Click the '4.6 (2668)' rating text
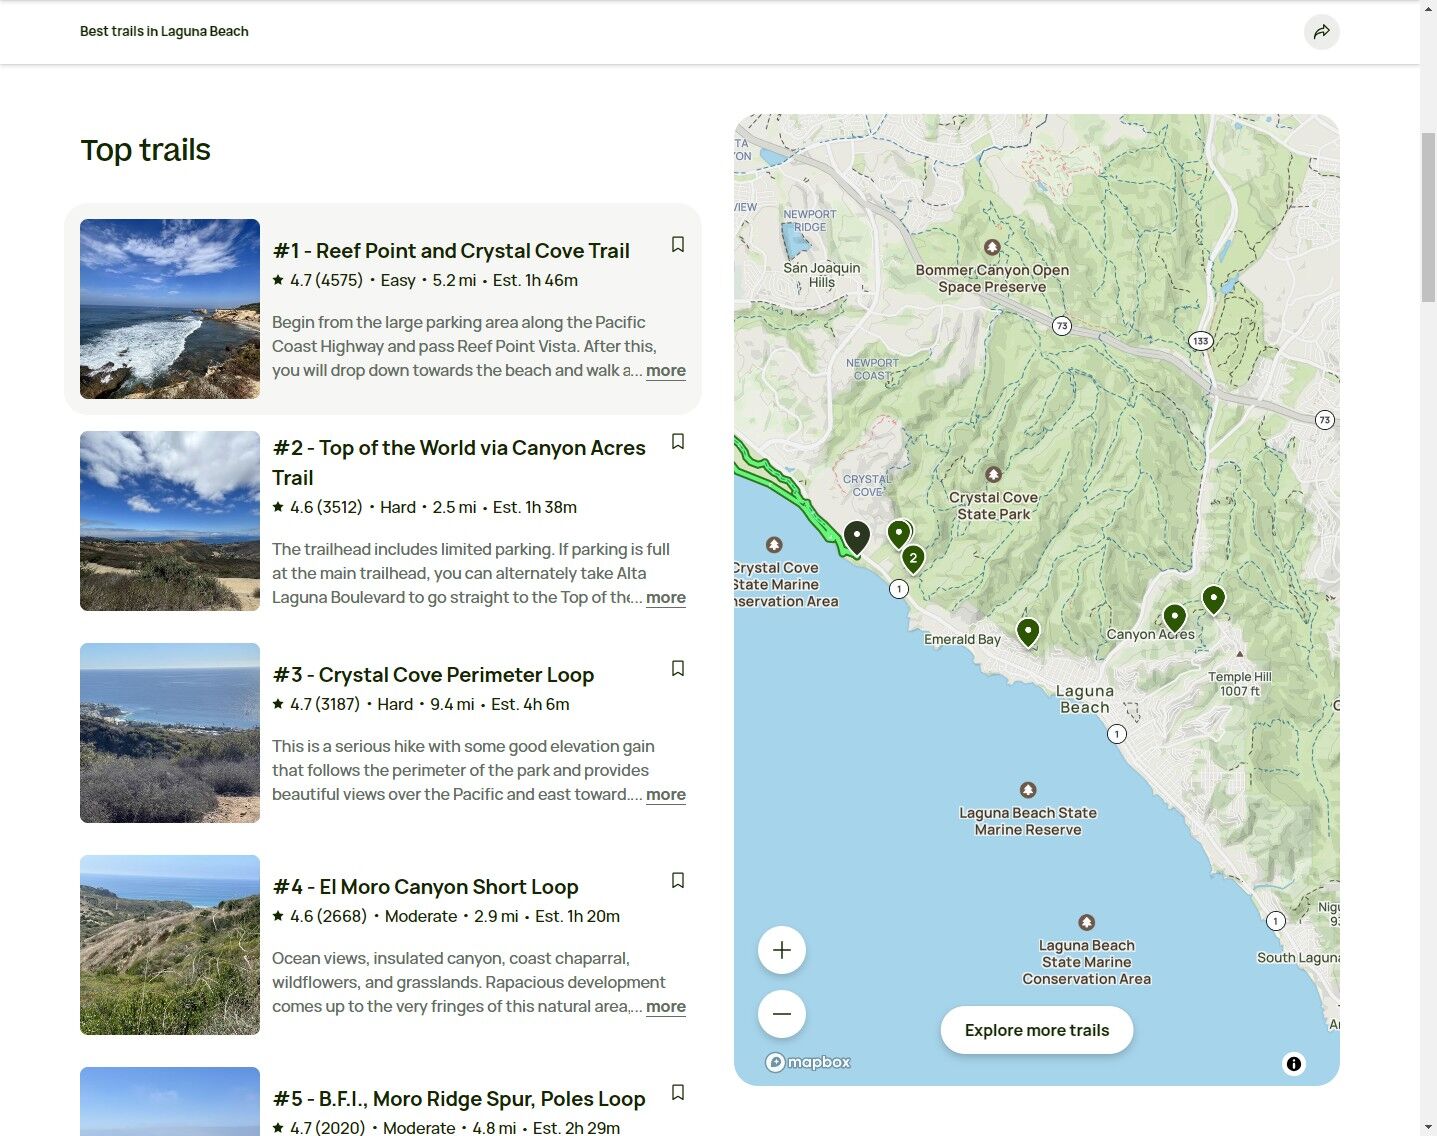The width and height of the screenshot is (1437, 1136). [x=328, y=917]
